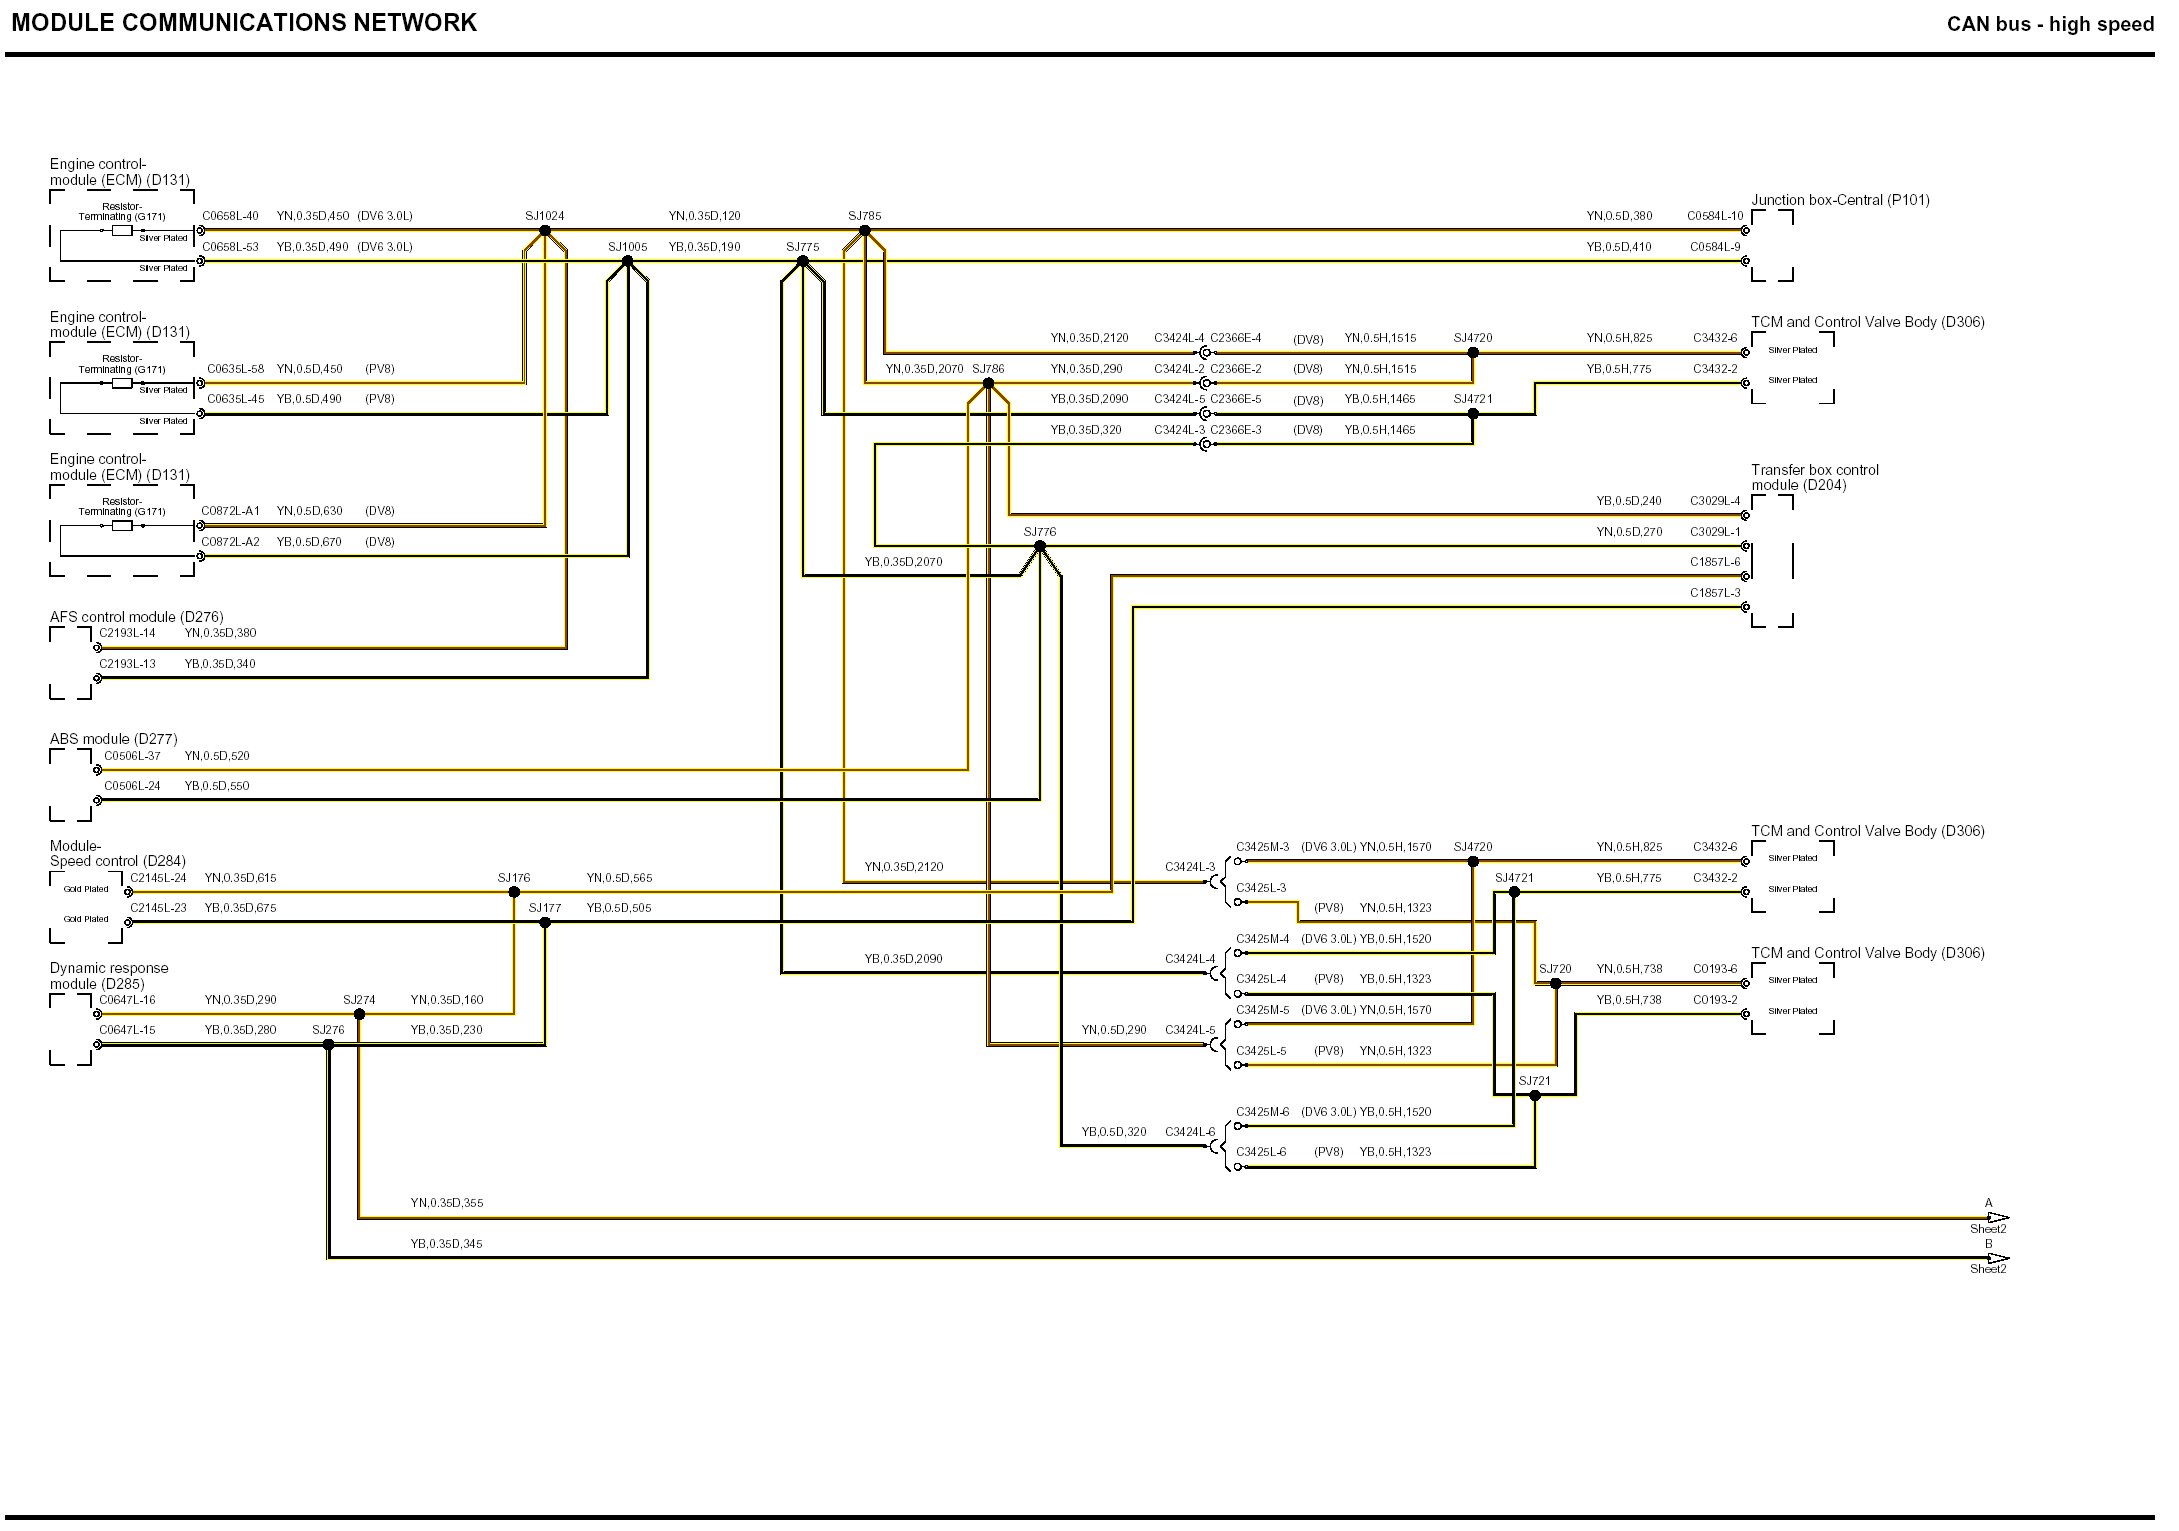The width and height of the screenshot is (2179, 1531).
Task: Click the SJ720 splice joint dot
Action: (x=1555, y=984)
